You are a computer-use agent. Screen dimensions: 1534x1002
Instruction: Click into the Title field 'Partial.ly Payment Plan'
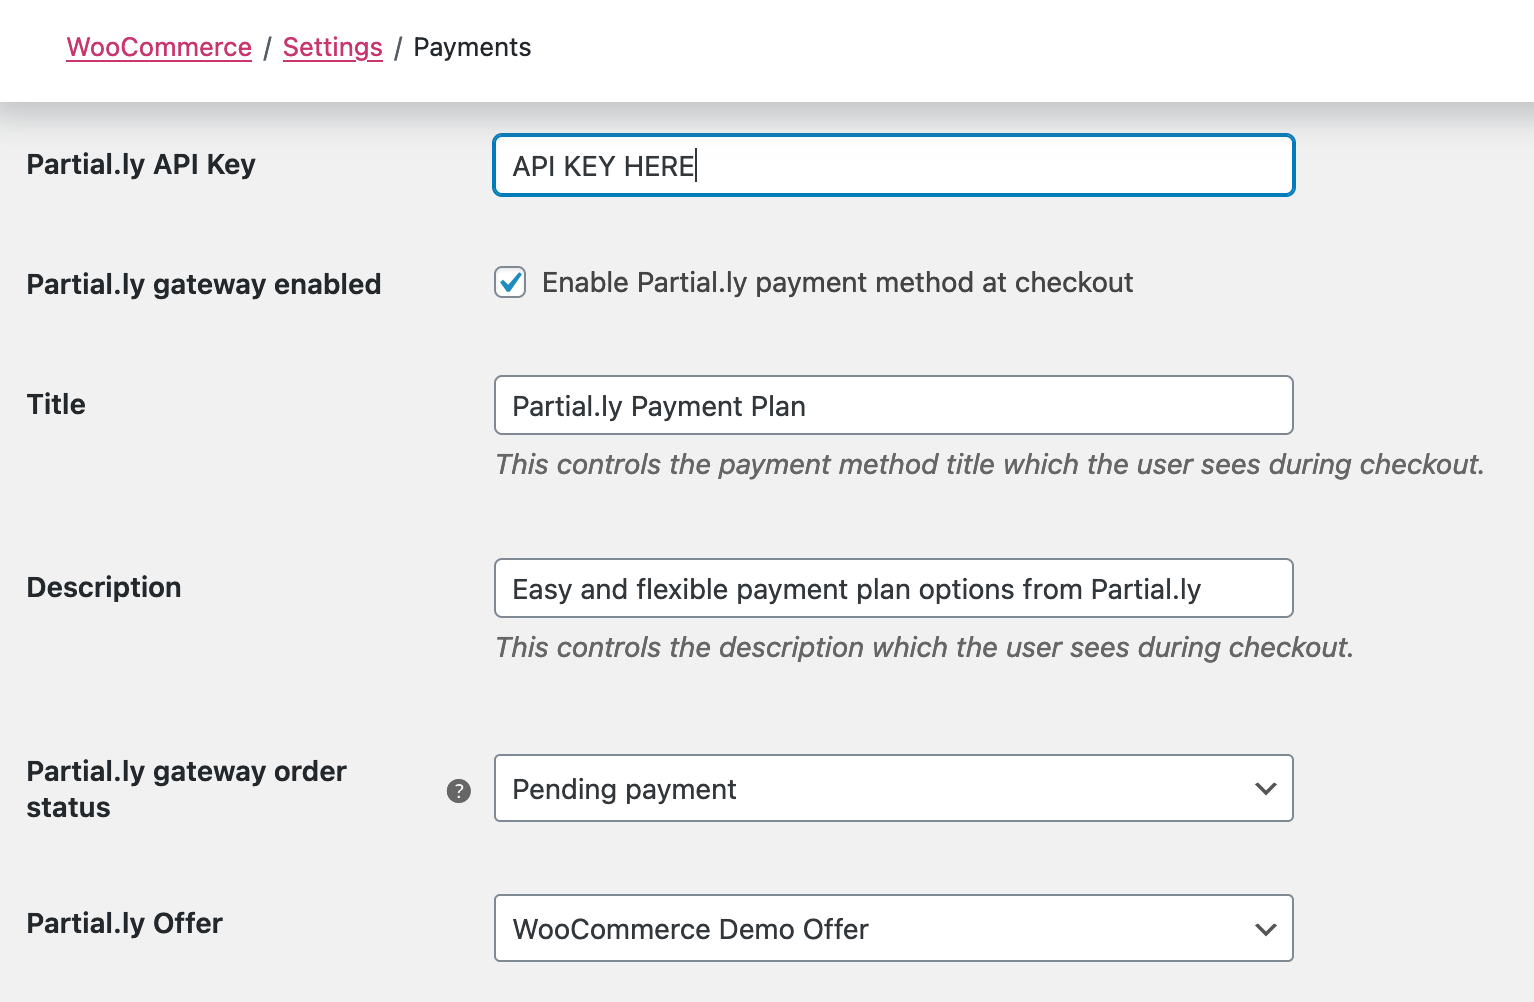point(893,405)
